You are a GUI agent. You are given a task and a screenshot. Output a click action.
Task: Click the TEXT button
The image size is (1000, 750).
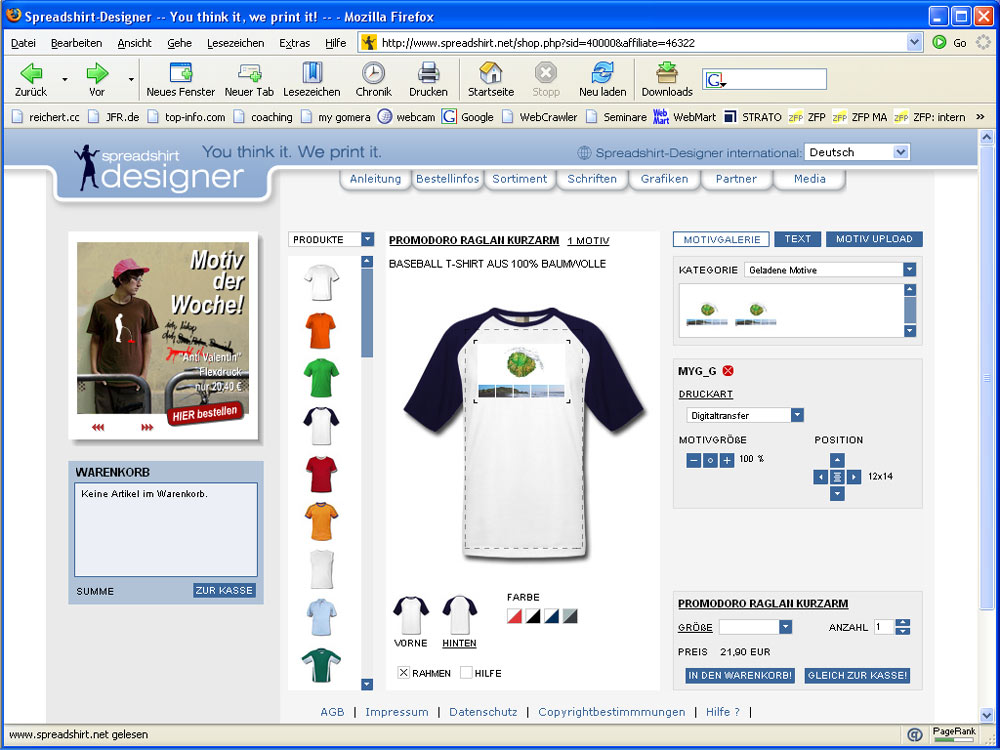tap(797, 239)
